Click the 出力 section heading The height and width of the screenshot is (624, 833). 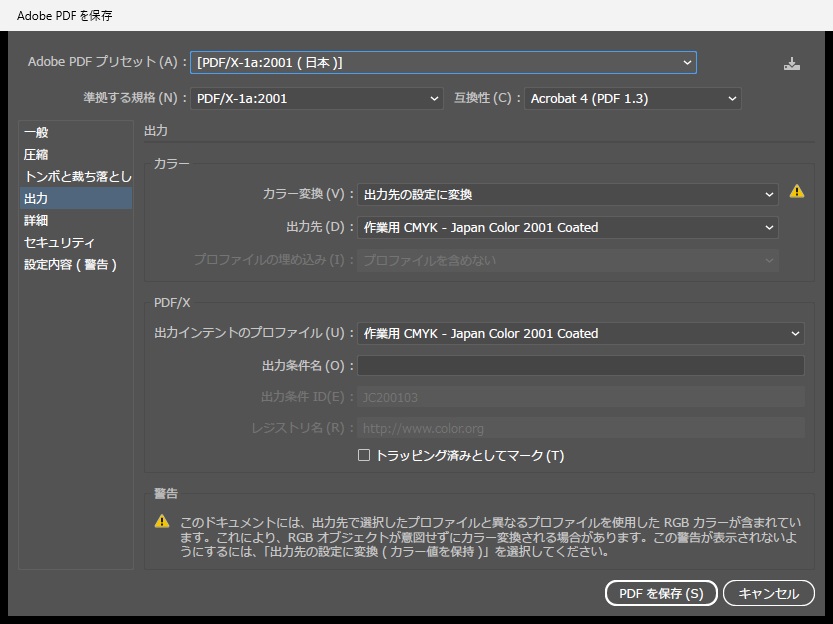pos(156,131)
